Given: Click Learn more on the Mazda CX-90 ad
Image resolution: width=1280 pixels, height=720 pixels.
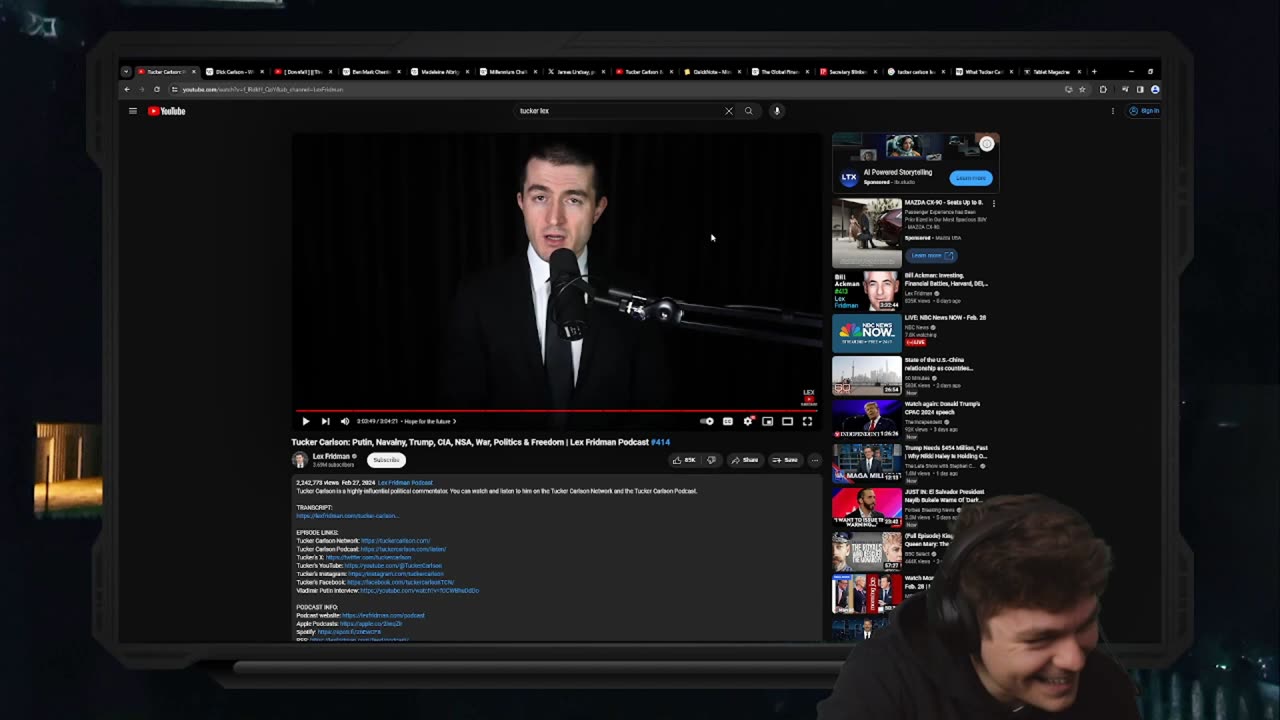Looking at the screenshot, I should [x=932, y=255].
